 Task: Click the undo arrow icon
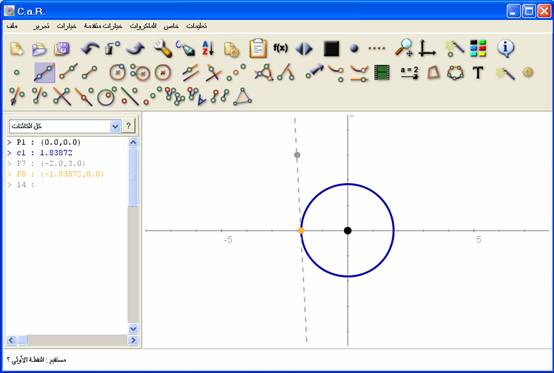point(90,49)
